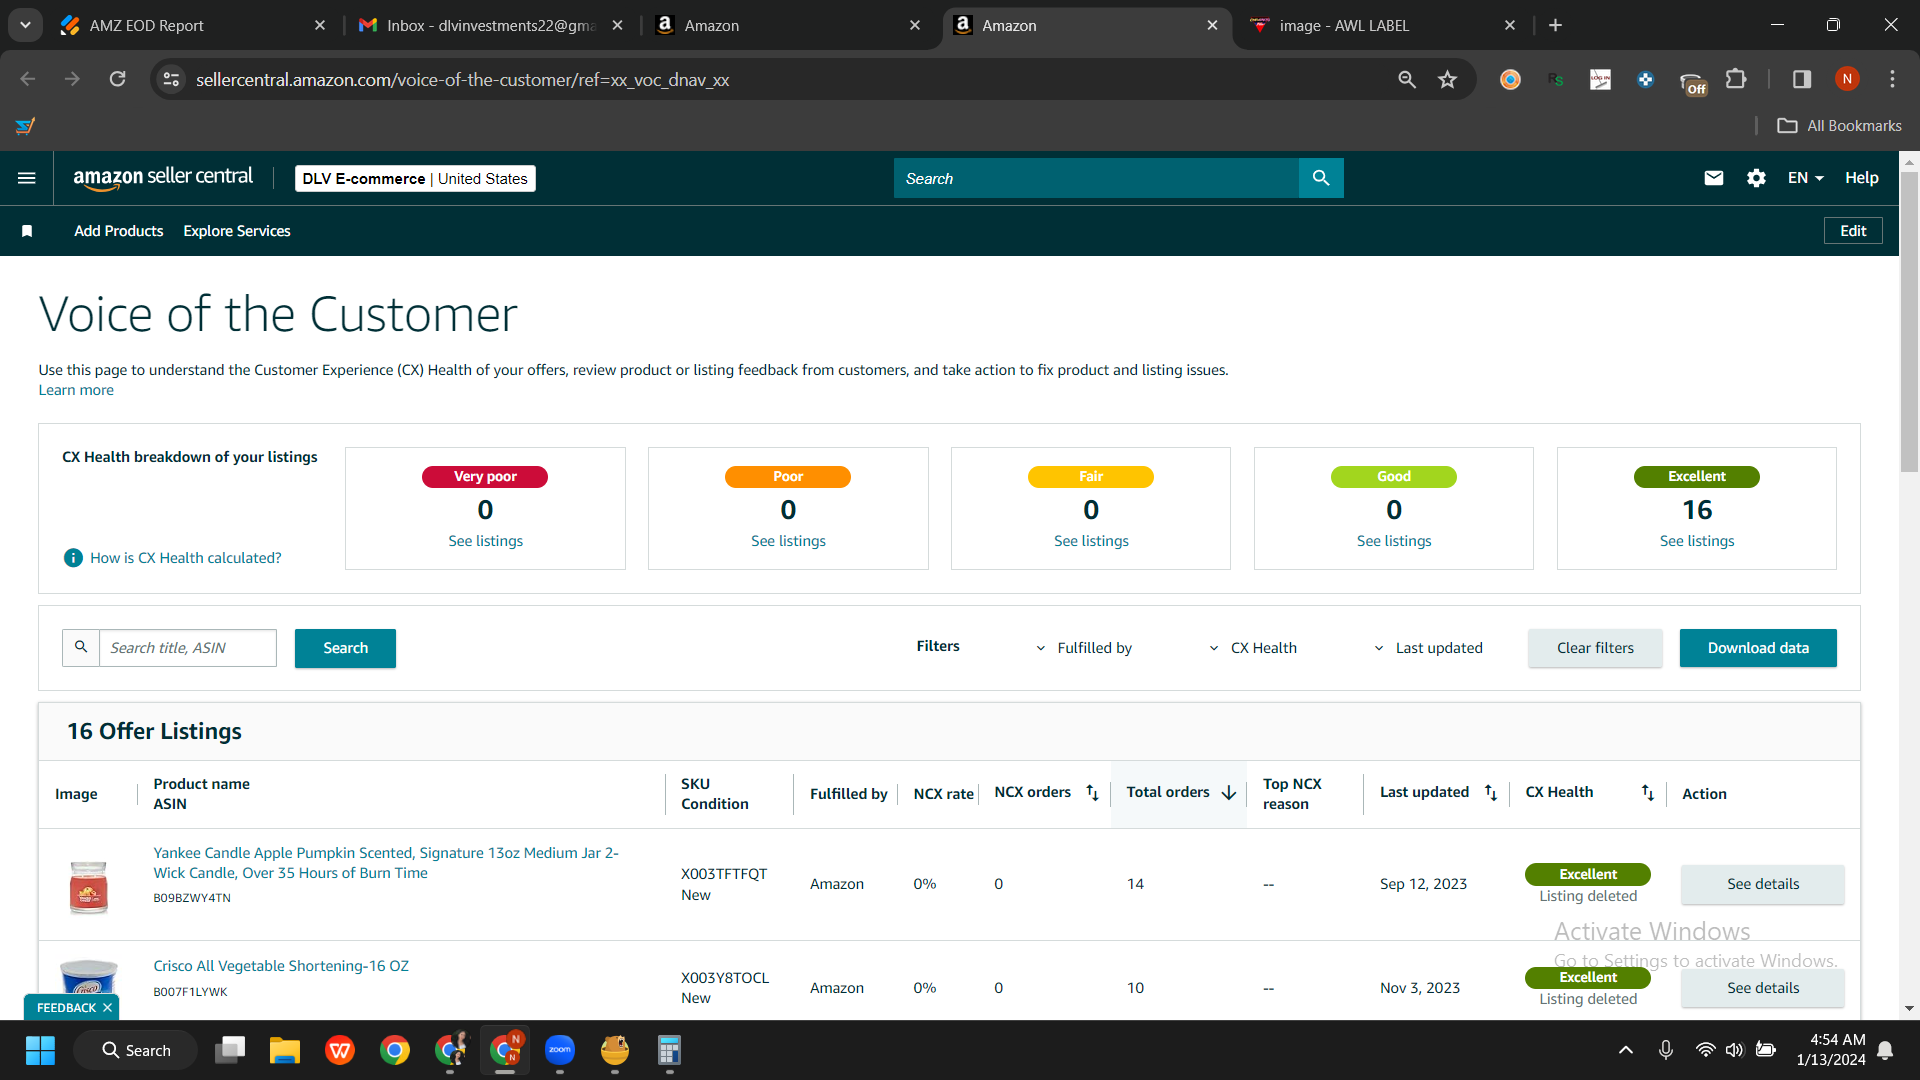See listings under Good
1920x1080 pixels.
click(1394, 541)
